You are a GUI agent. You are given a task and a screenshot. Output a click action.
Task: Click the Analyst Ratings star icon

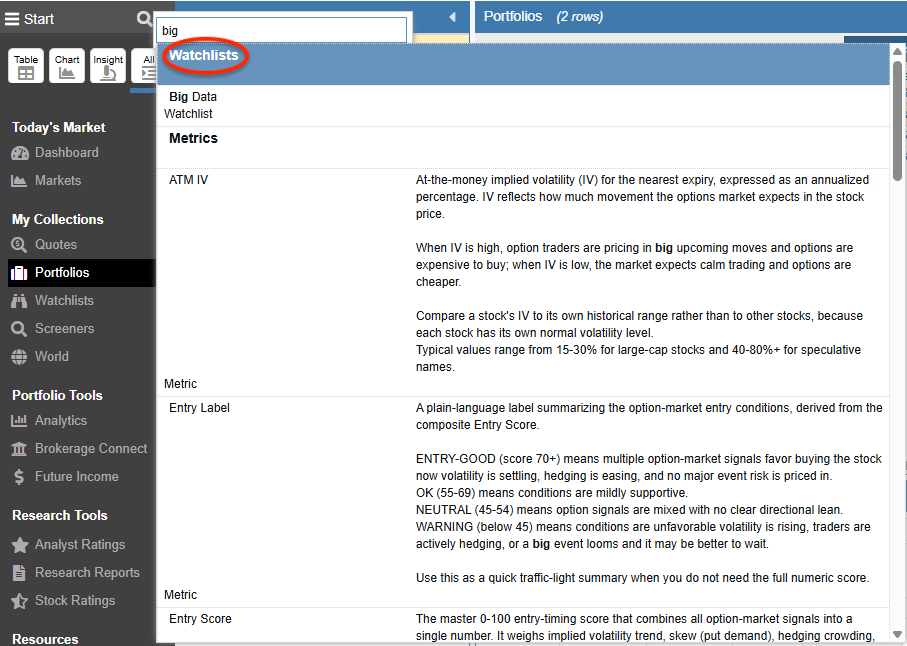(x=20, y=545)
